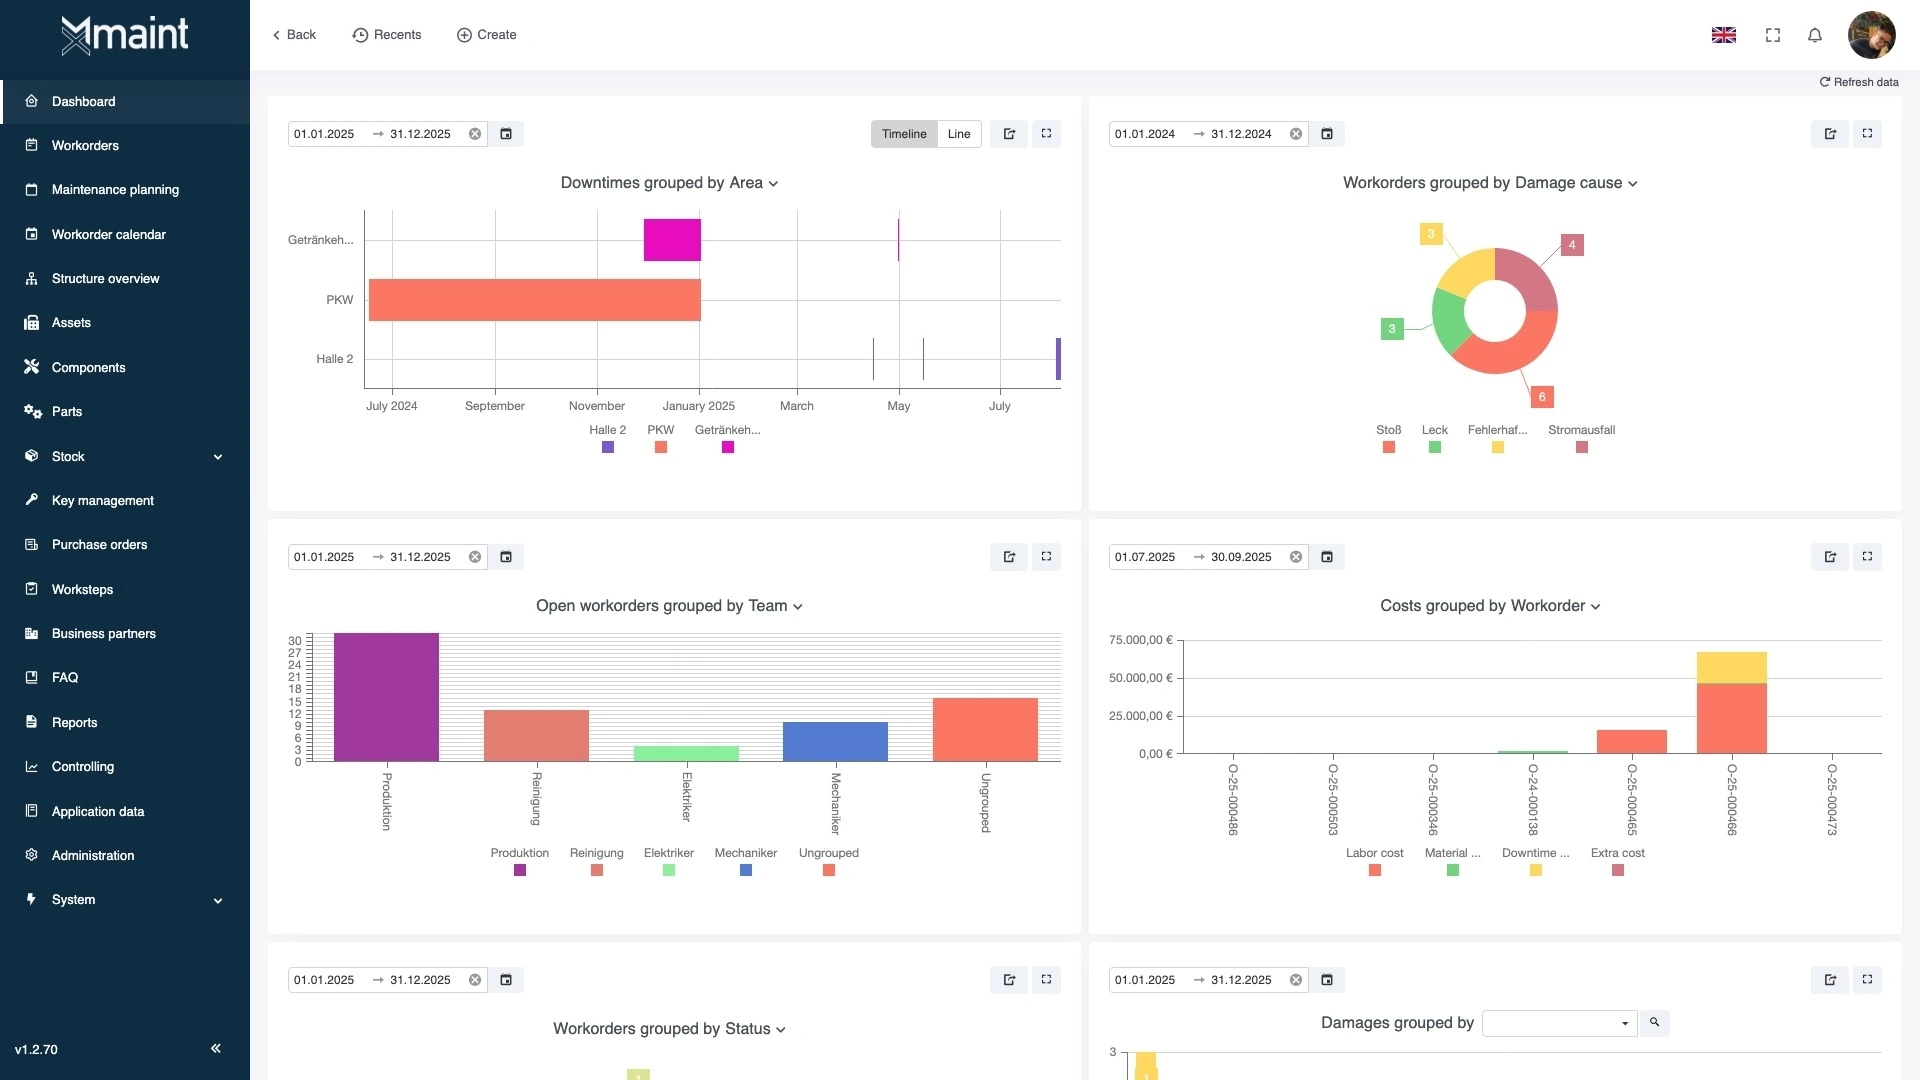Go to Purchase orders menu item
Image resolution: width=1920 pixels, height=1080 pixels.
point(99,545)
